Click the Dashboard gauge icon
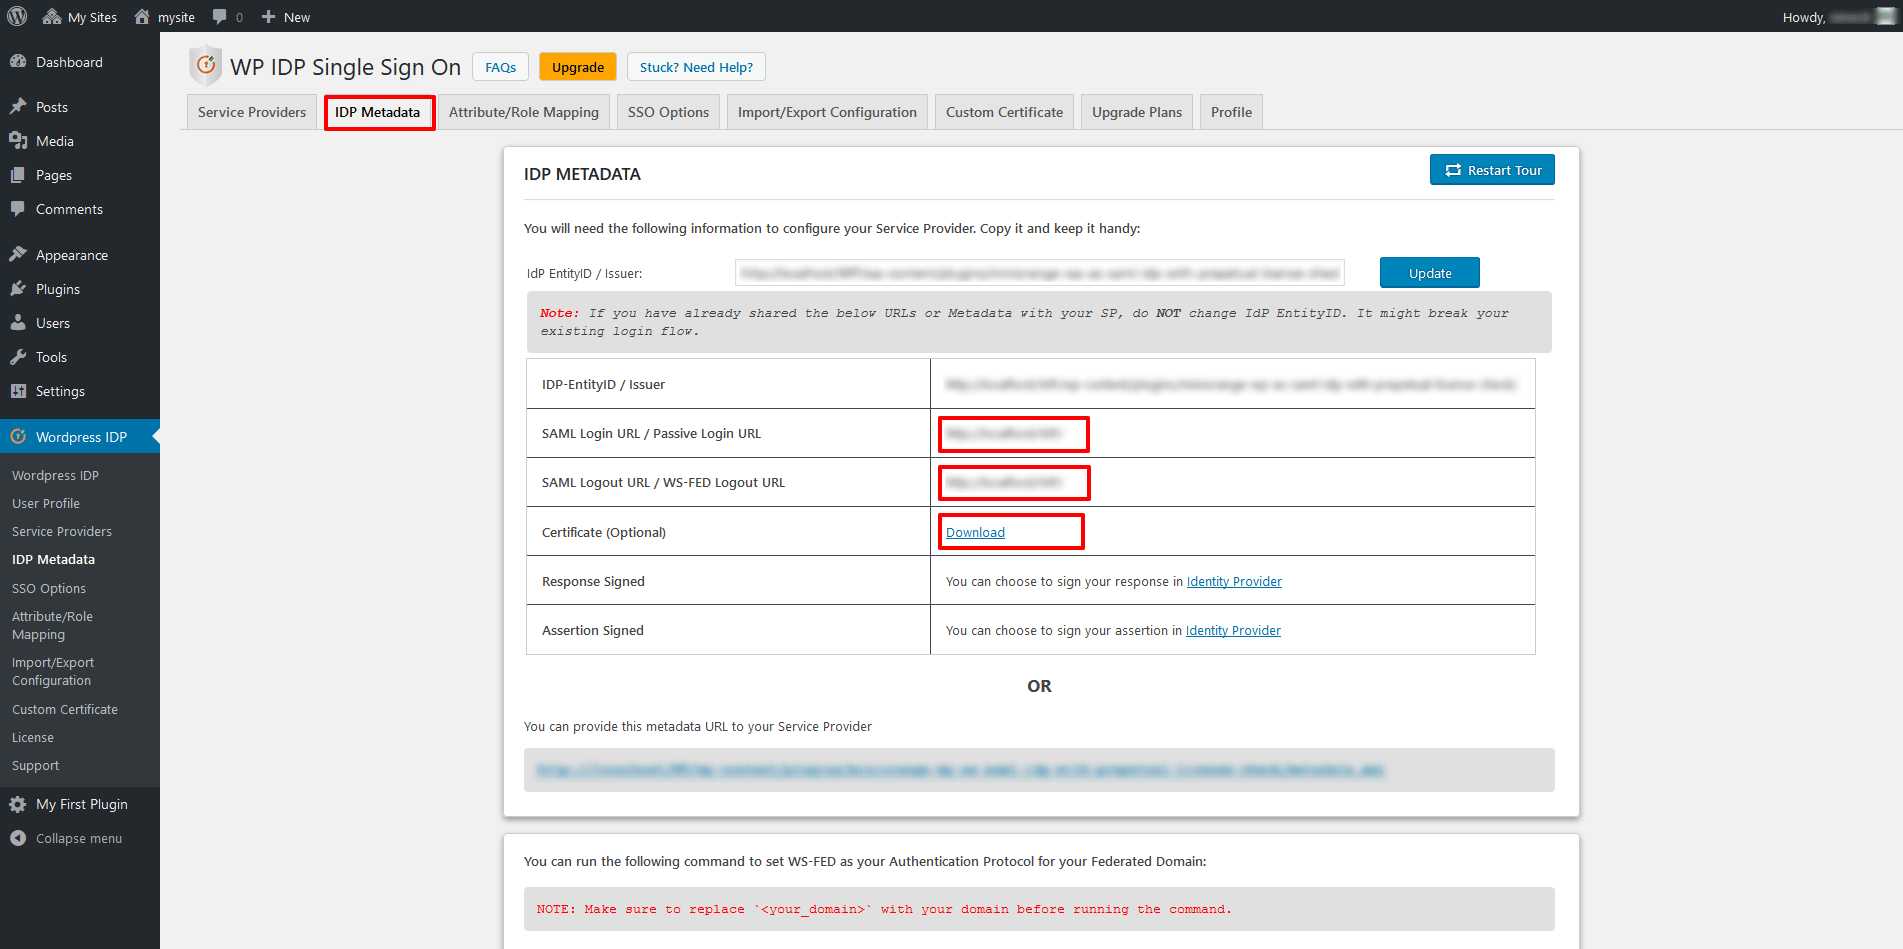This screenshot has height=949, width=1903. tap(18, 62)
